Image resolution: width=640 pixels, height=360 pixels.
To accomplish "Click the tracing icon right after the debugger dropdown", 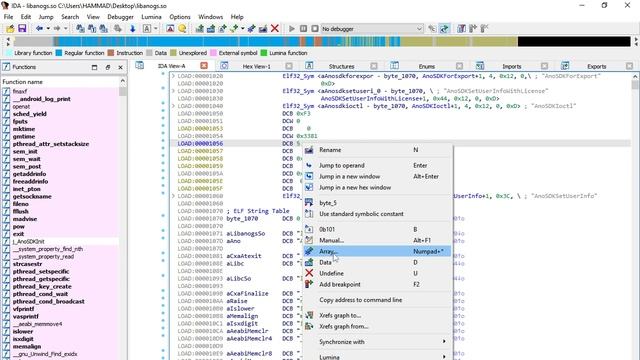I will coord(432,29).
